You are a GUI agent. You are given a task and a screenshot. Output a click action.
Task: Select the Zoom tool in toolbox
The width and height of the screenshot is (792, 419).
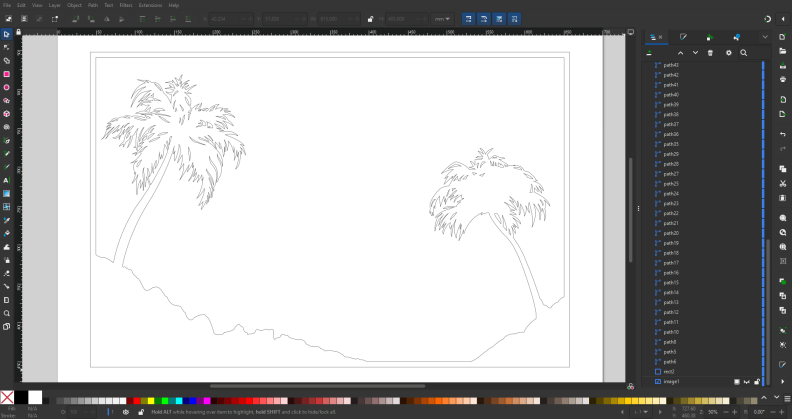point(6,313)
